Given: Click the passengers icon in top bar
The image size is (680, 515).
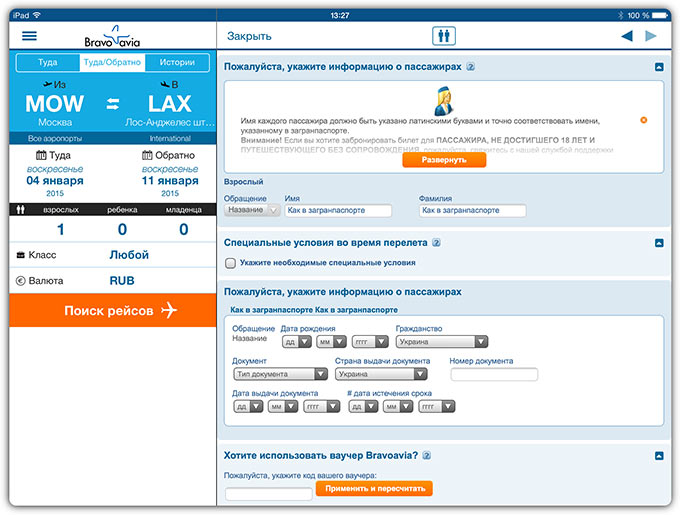Looking at the screenshot, I should 444,36.
